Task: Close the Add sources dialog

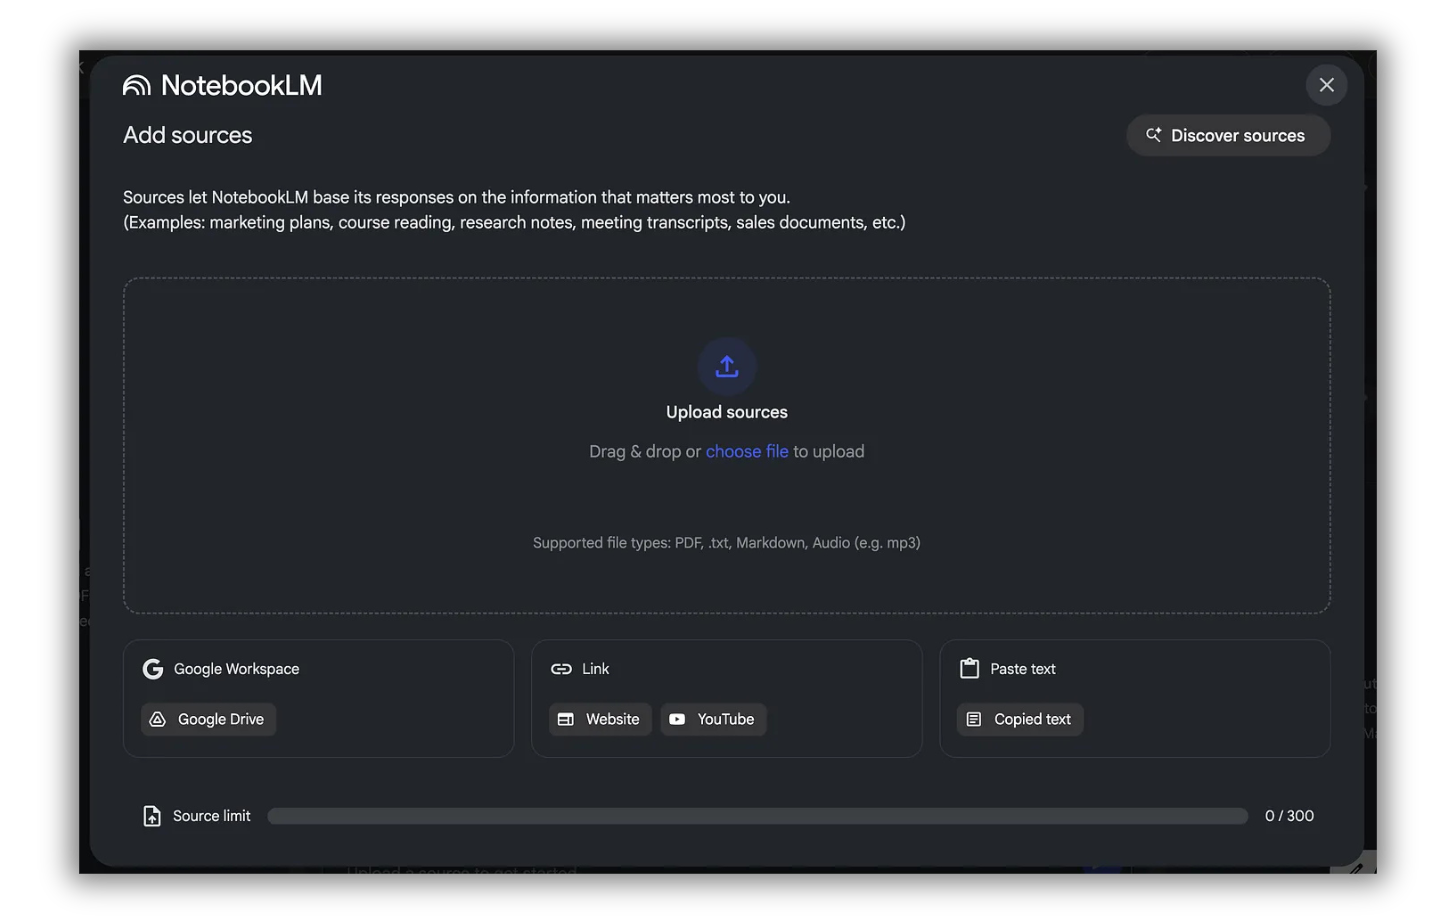Action: pos(1326,85)
